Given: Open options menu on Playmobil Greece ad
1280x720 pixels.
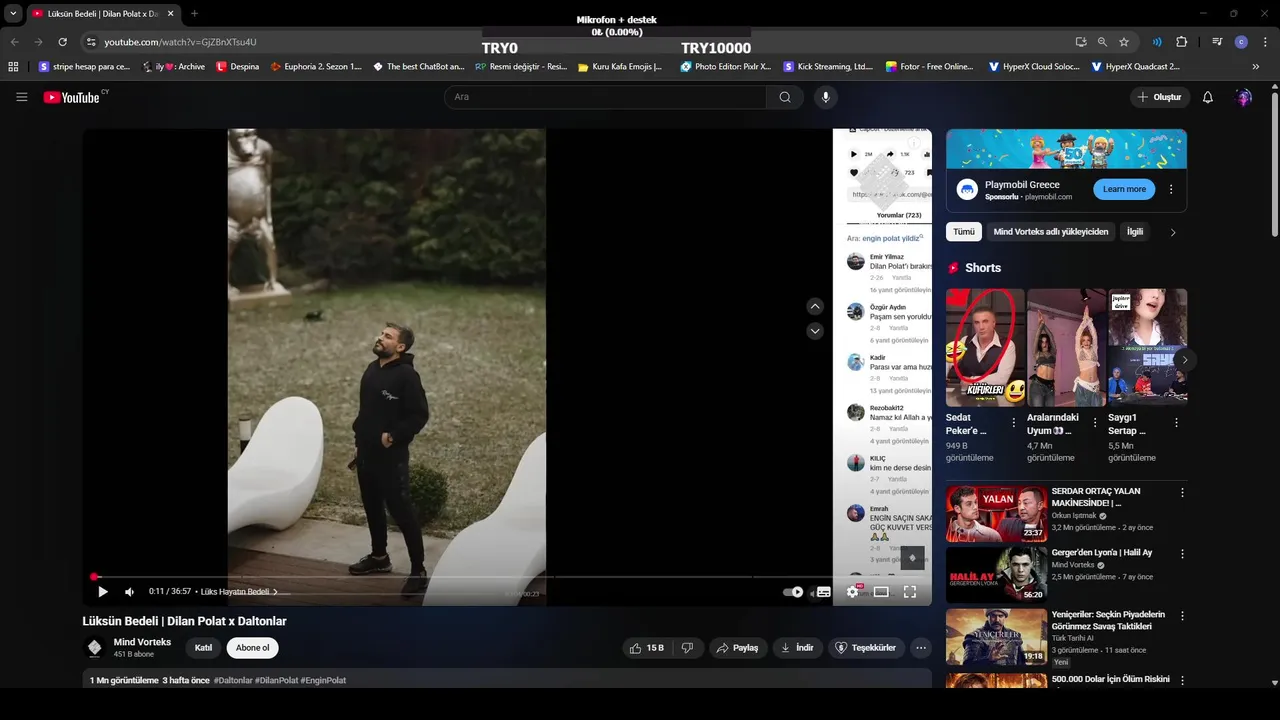Looking at the screenshot, I should (x=1171, y=189).
